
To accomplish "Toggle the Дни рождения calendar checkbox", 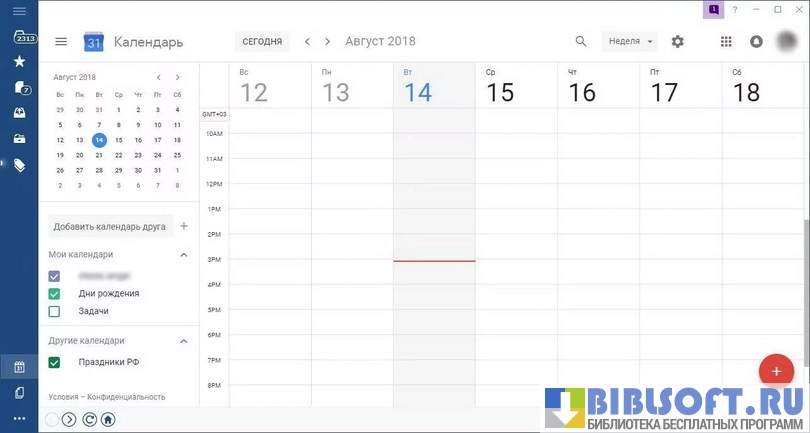I will point(55,293).
